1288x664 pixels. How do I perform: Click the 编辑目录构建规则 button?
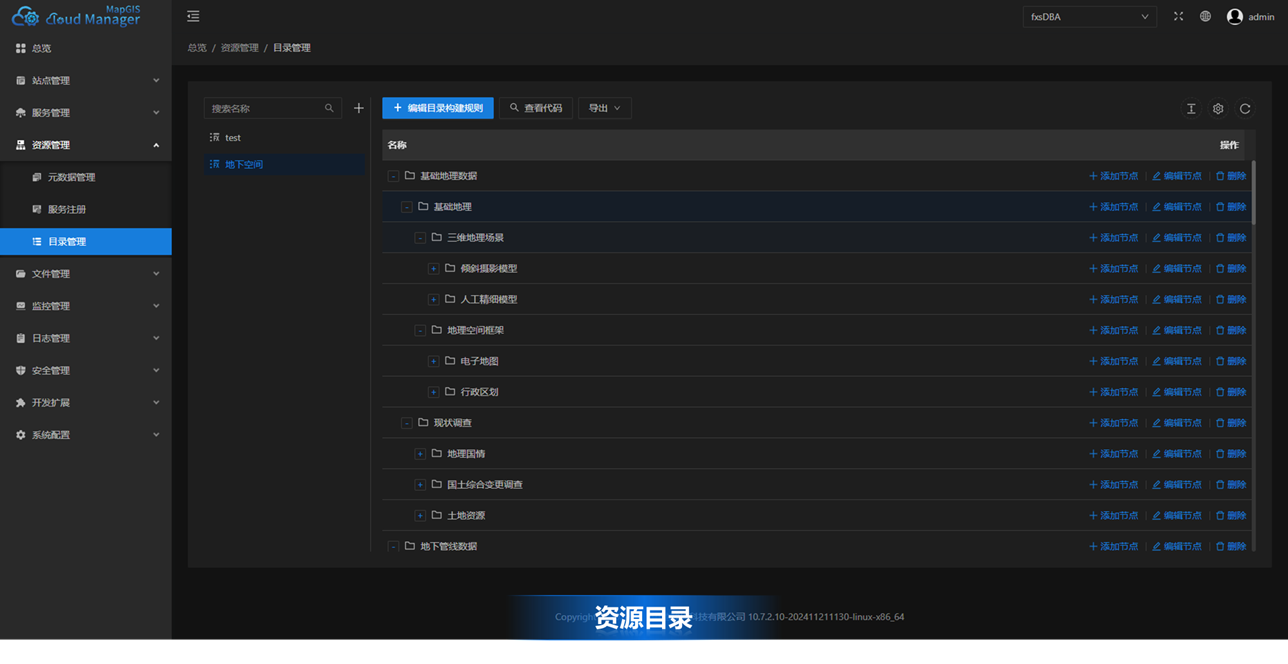438,108
